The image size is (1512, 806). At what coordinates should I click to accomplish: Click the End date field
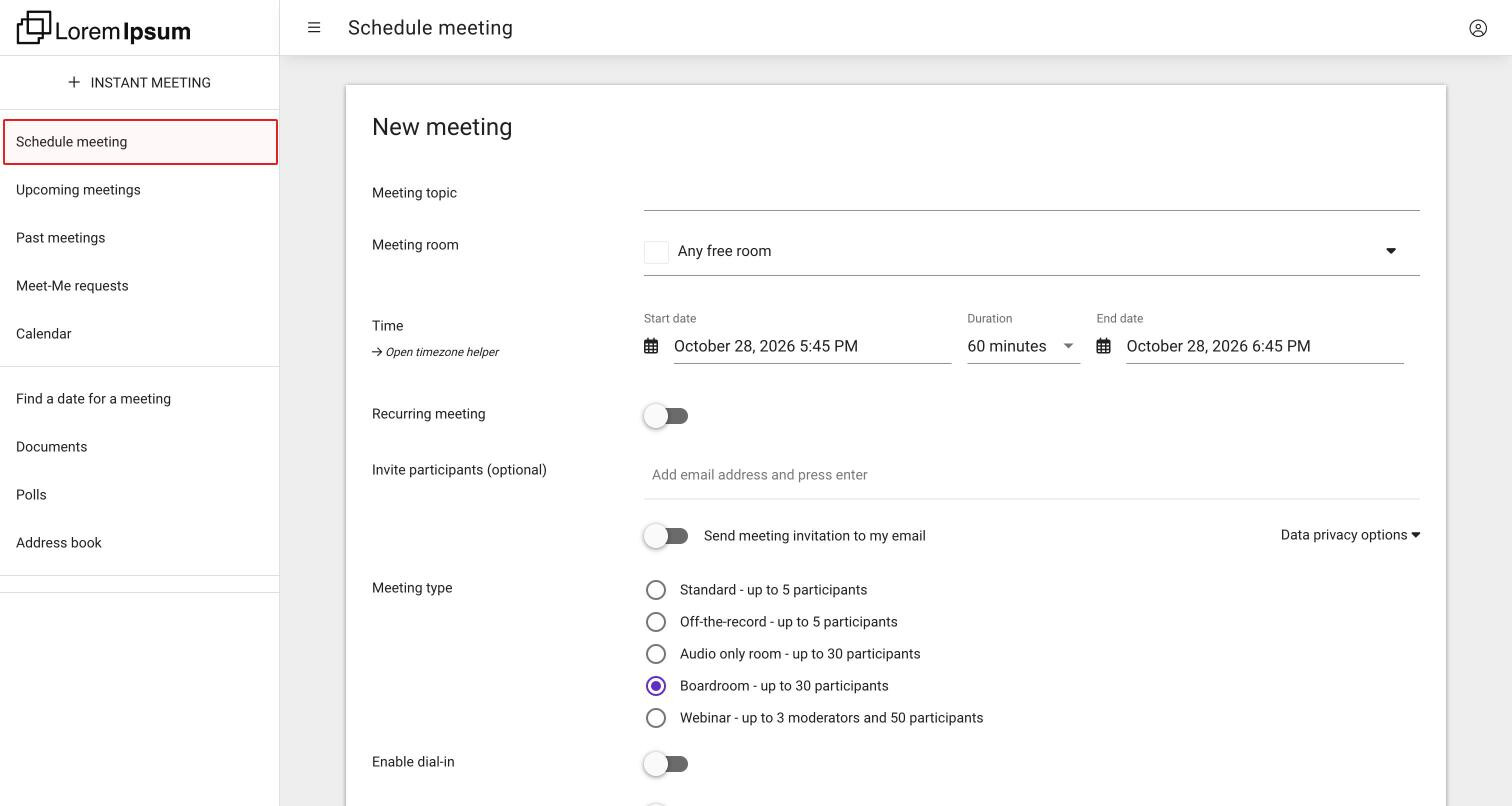pos(1265,346)
